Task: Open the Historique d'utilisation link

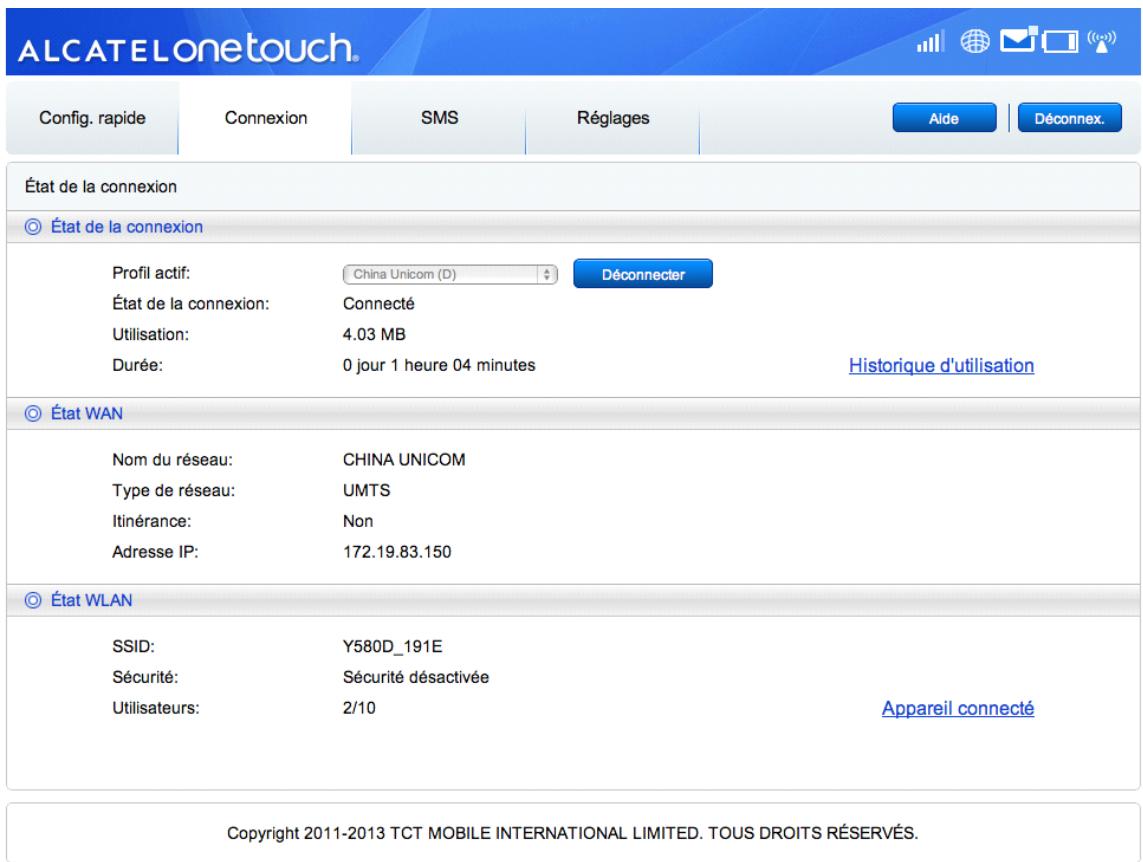Action: pos(941,366)
